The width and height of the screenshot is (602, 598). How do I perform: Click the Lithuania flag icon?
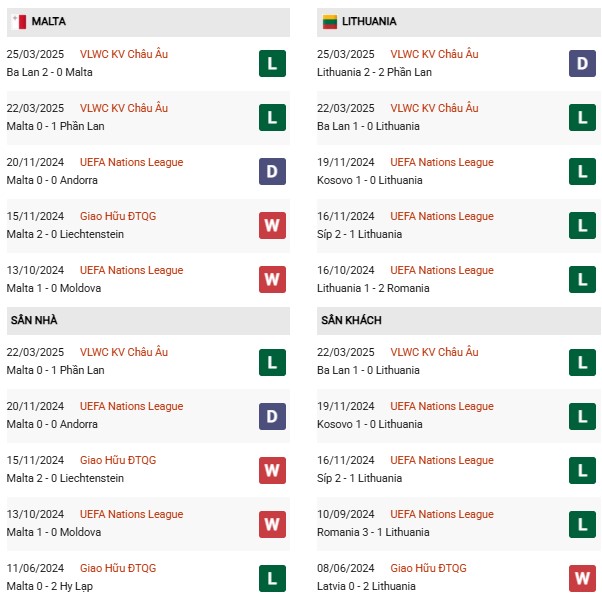[x=329, y=22]
